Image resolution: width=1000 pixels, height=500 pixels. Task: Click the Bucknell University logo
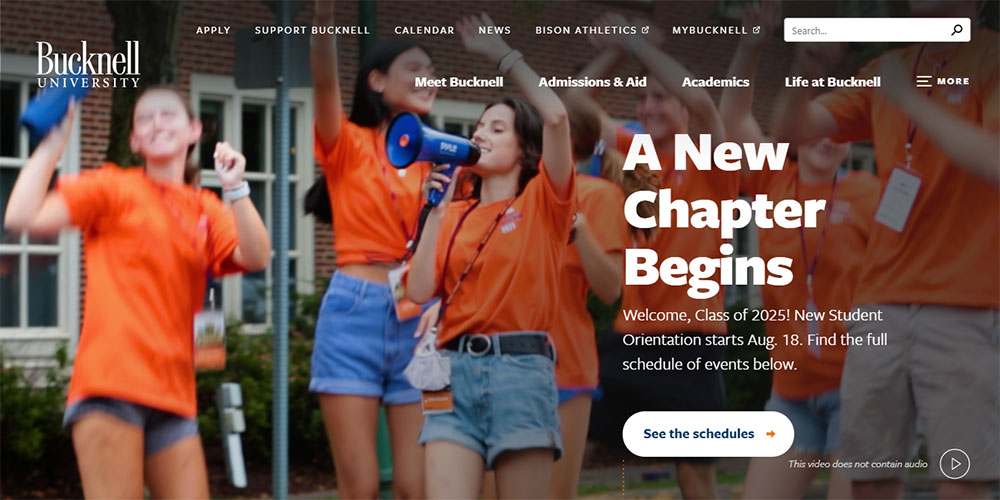(88, 64)
